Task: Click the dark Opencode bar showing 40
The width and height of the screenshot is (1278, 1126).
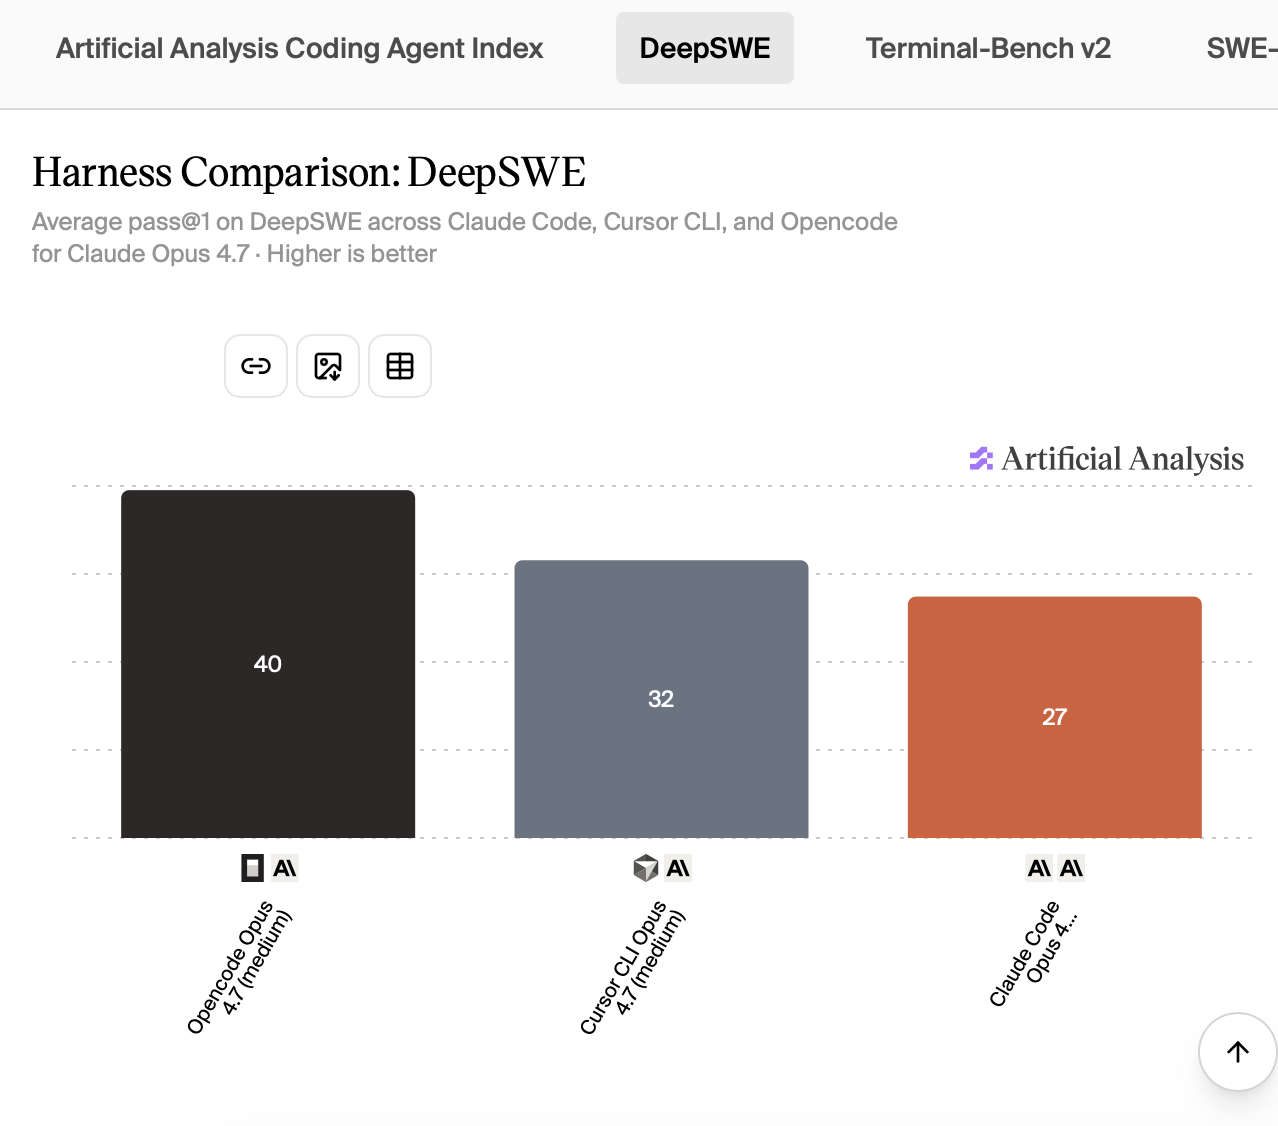Action: coord(268,664)
